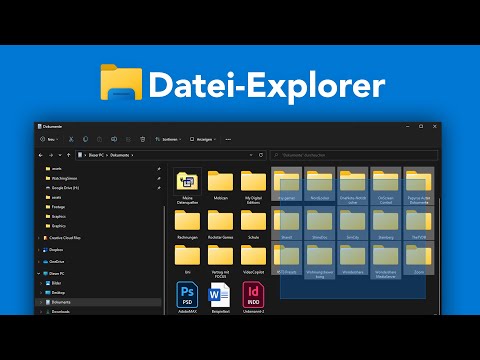Select the Schule folder
This screenshot has height=360, width=480.
pos(253,224)
